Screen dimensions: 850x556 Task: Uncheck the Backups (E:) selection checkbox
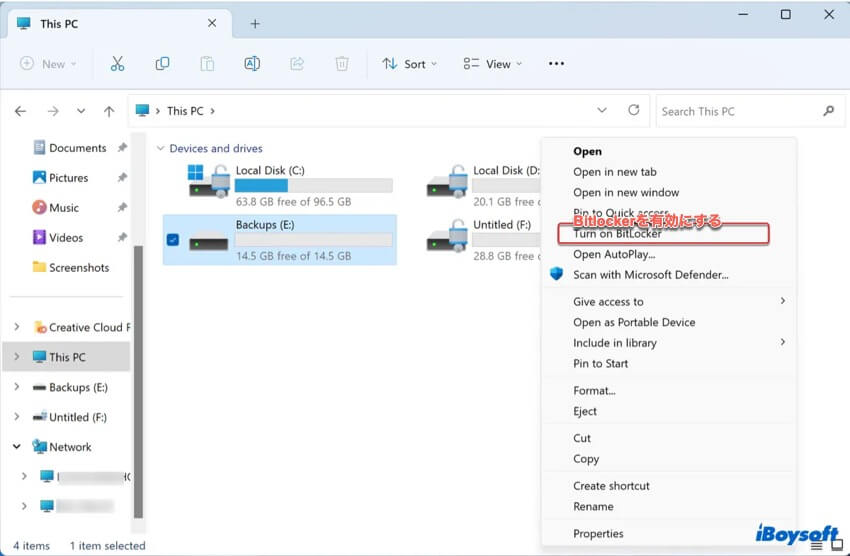pos(173,240)
